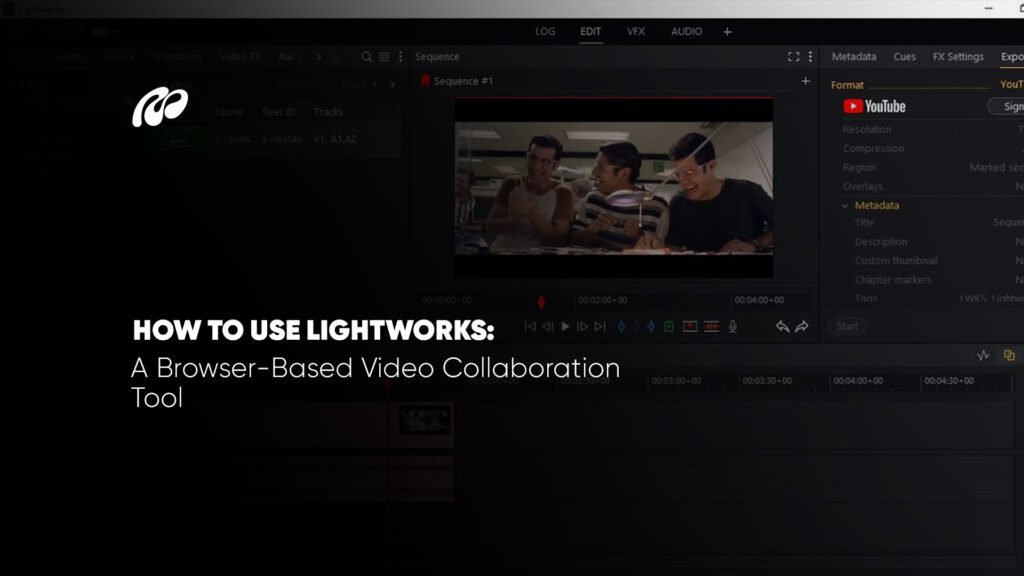Switch bin to list view icon
This screenshot has height=576, width=1024.
[384, 57]
